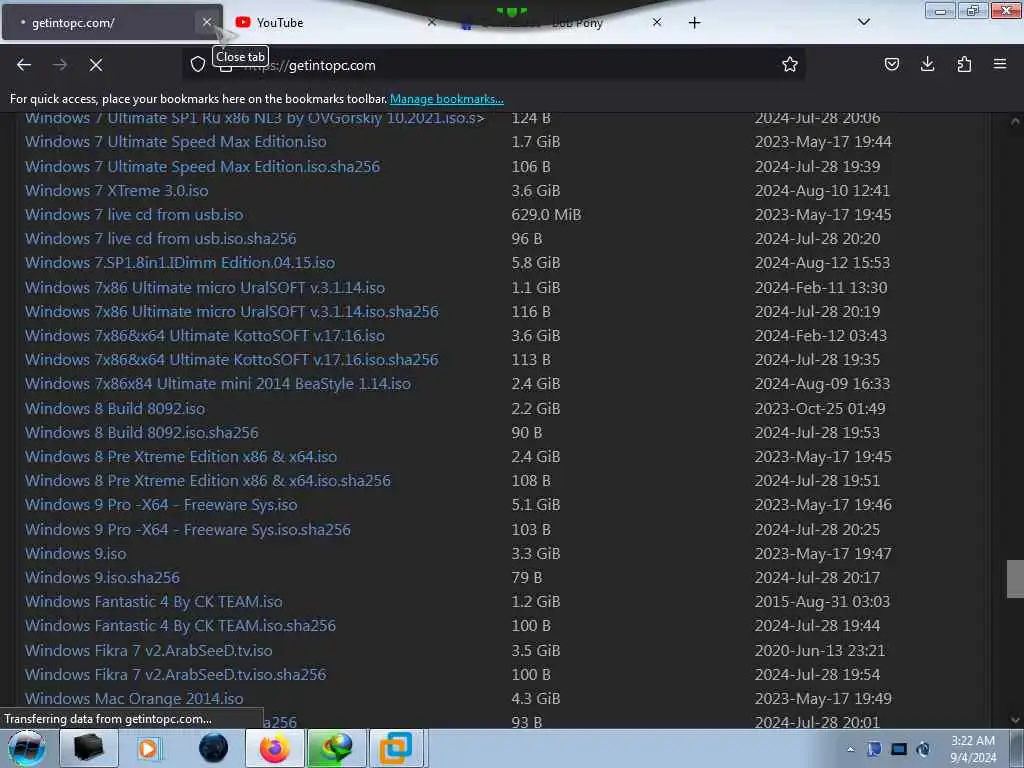Viewport: 1024px width, 768px height.
Task: Open Windows 8 Build 8092.iso
Action: pyautogui.click(x=115, y=409)
